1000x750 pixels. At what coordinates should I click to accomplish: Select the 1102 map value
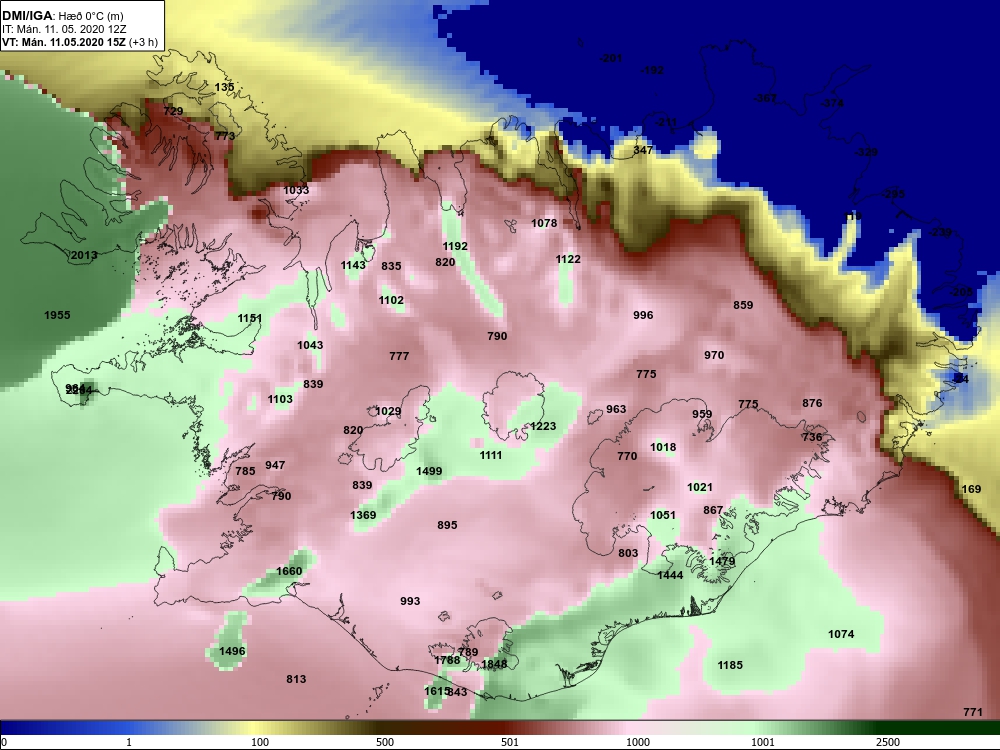391,300
